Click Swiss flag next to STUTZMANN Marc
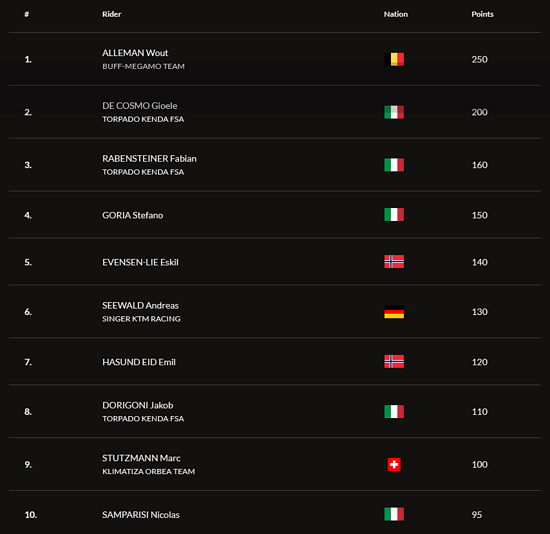The image size is (550, 534). click(394, 465)
